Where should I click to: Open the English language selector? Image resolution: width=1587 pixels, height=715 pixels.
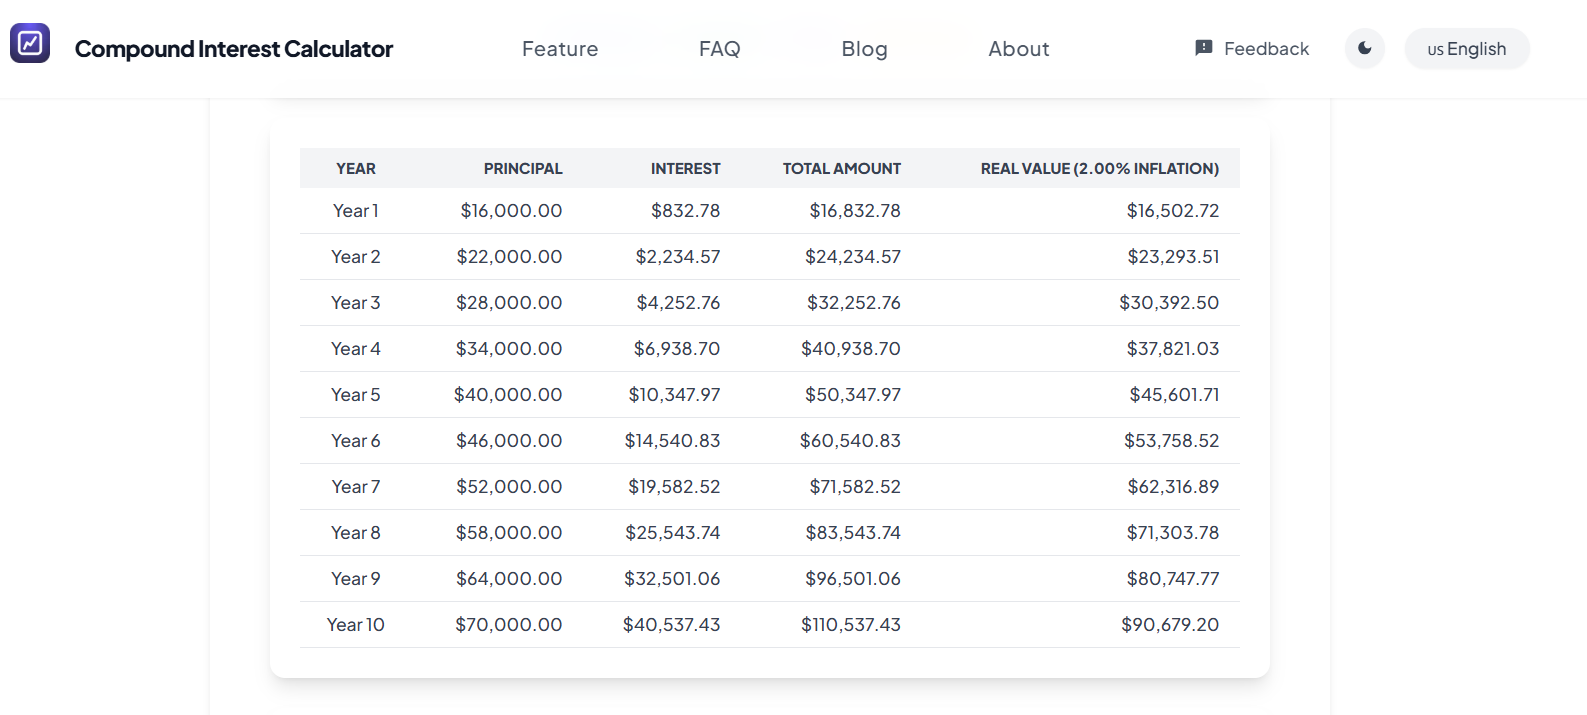coord(1466,49)
